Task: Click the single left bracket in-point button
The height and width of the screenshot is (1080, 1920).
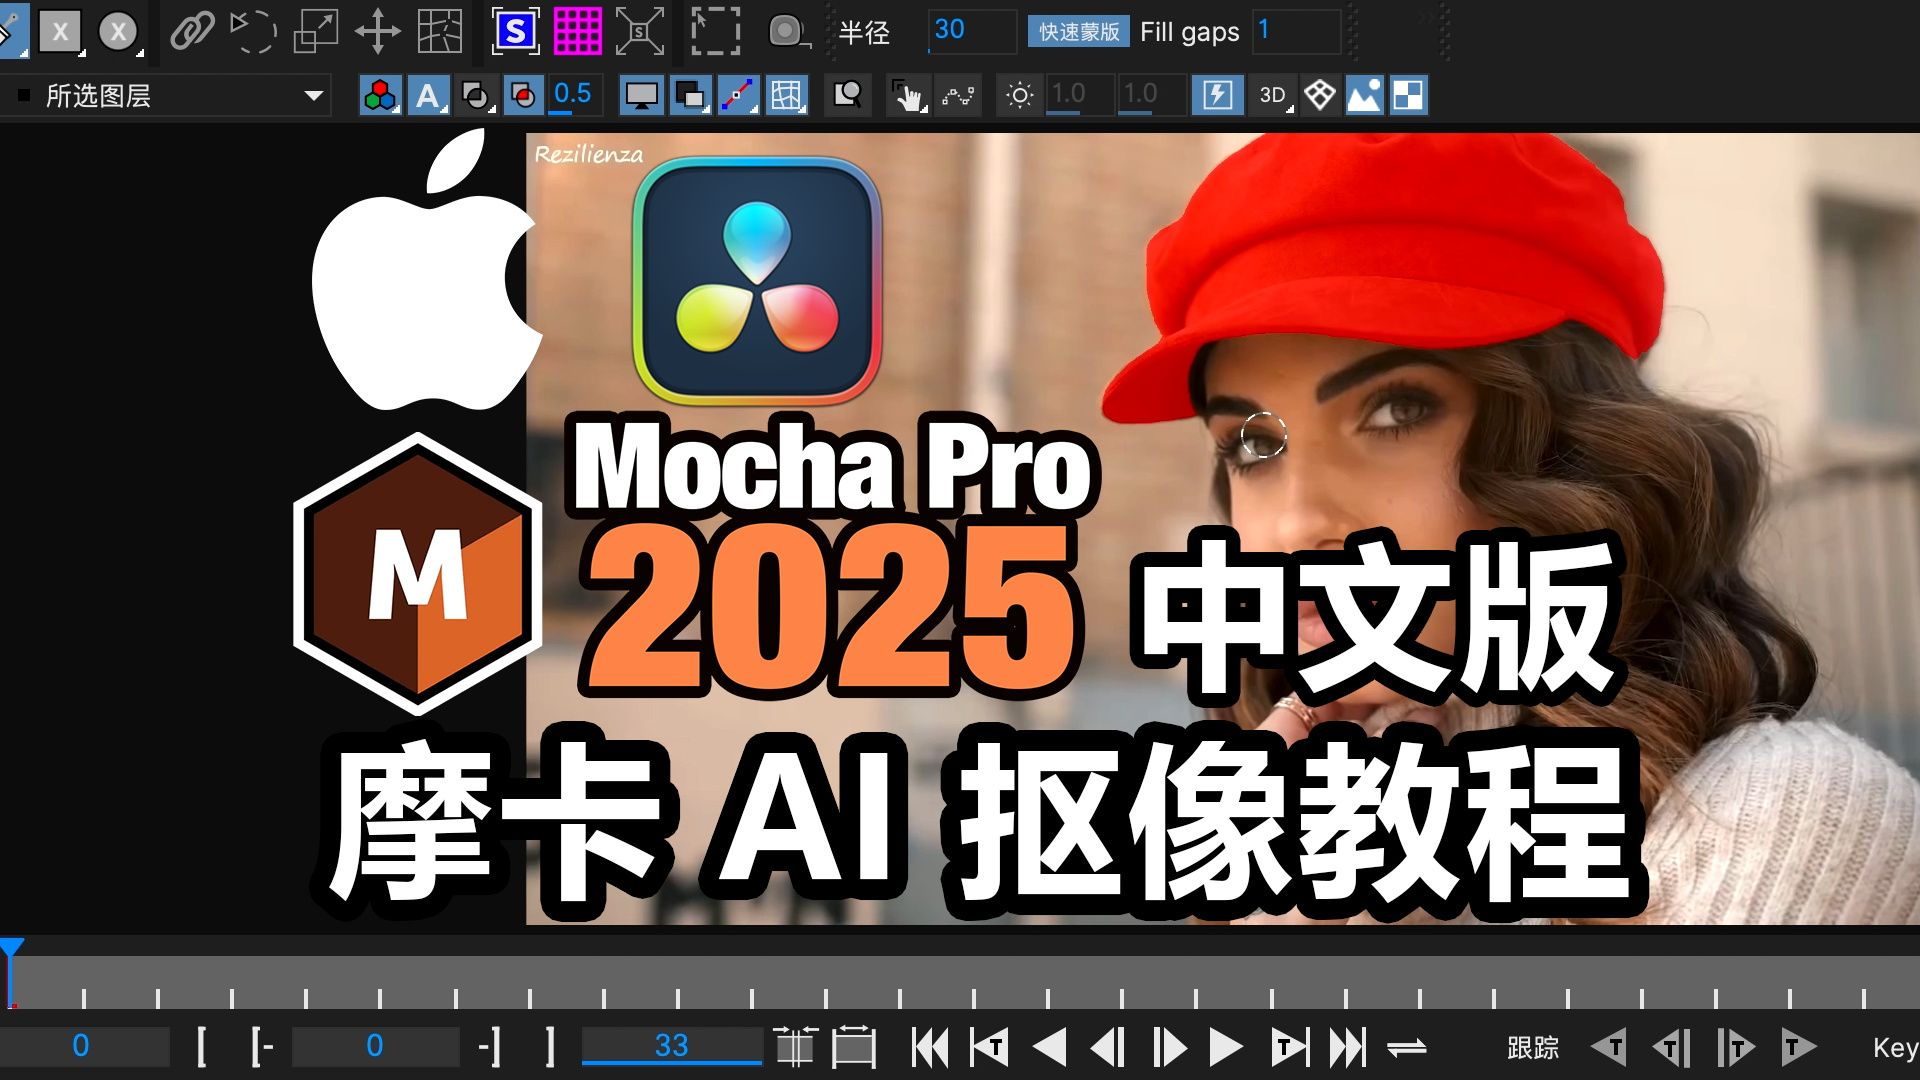Action: (202, 1046)
